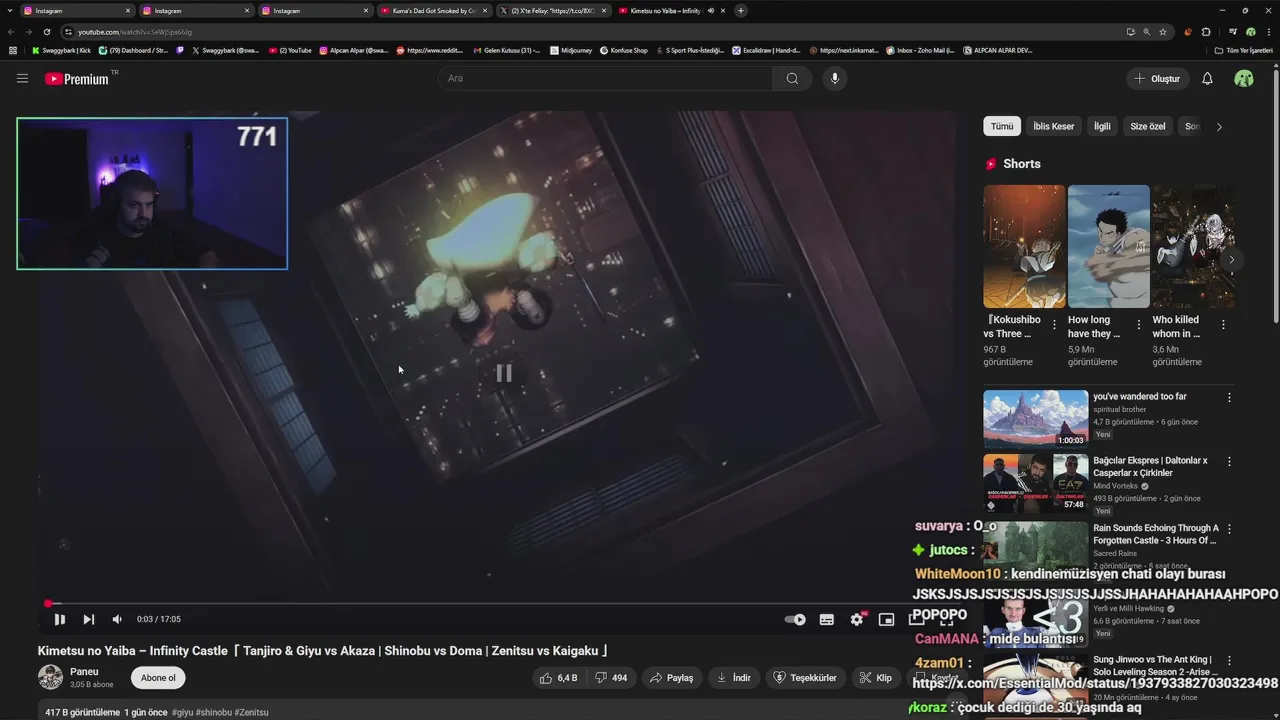
Task: Click the search magnifier button
Action: tap(792, 78)
